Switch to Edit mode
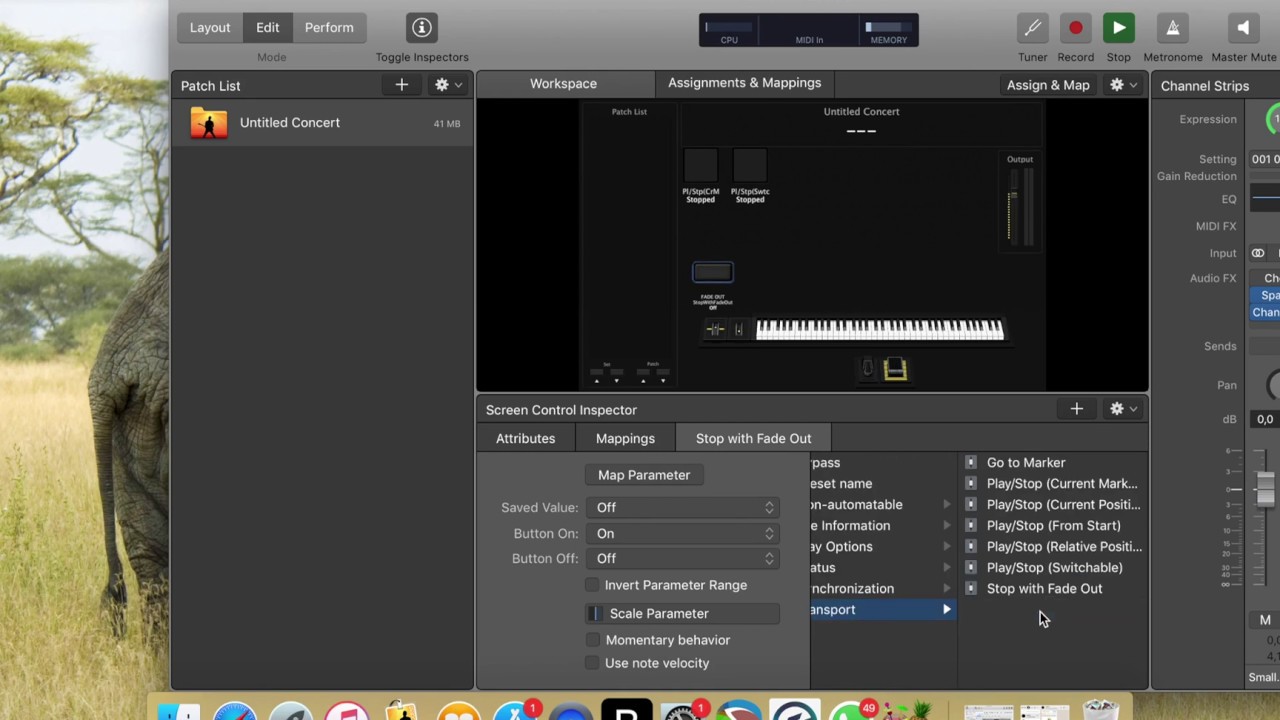 click(267, 28)
